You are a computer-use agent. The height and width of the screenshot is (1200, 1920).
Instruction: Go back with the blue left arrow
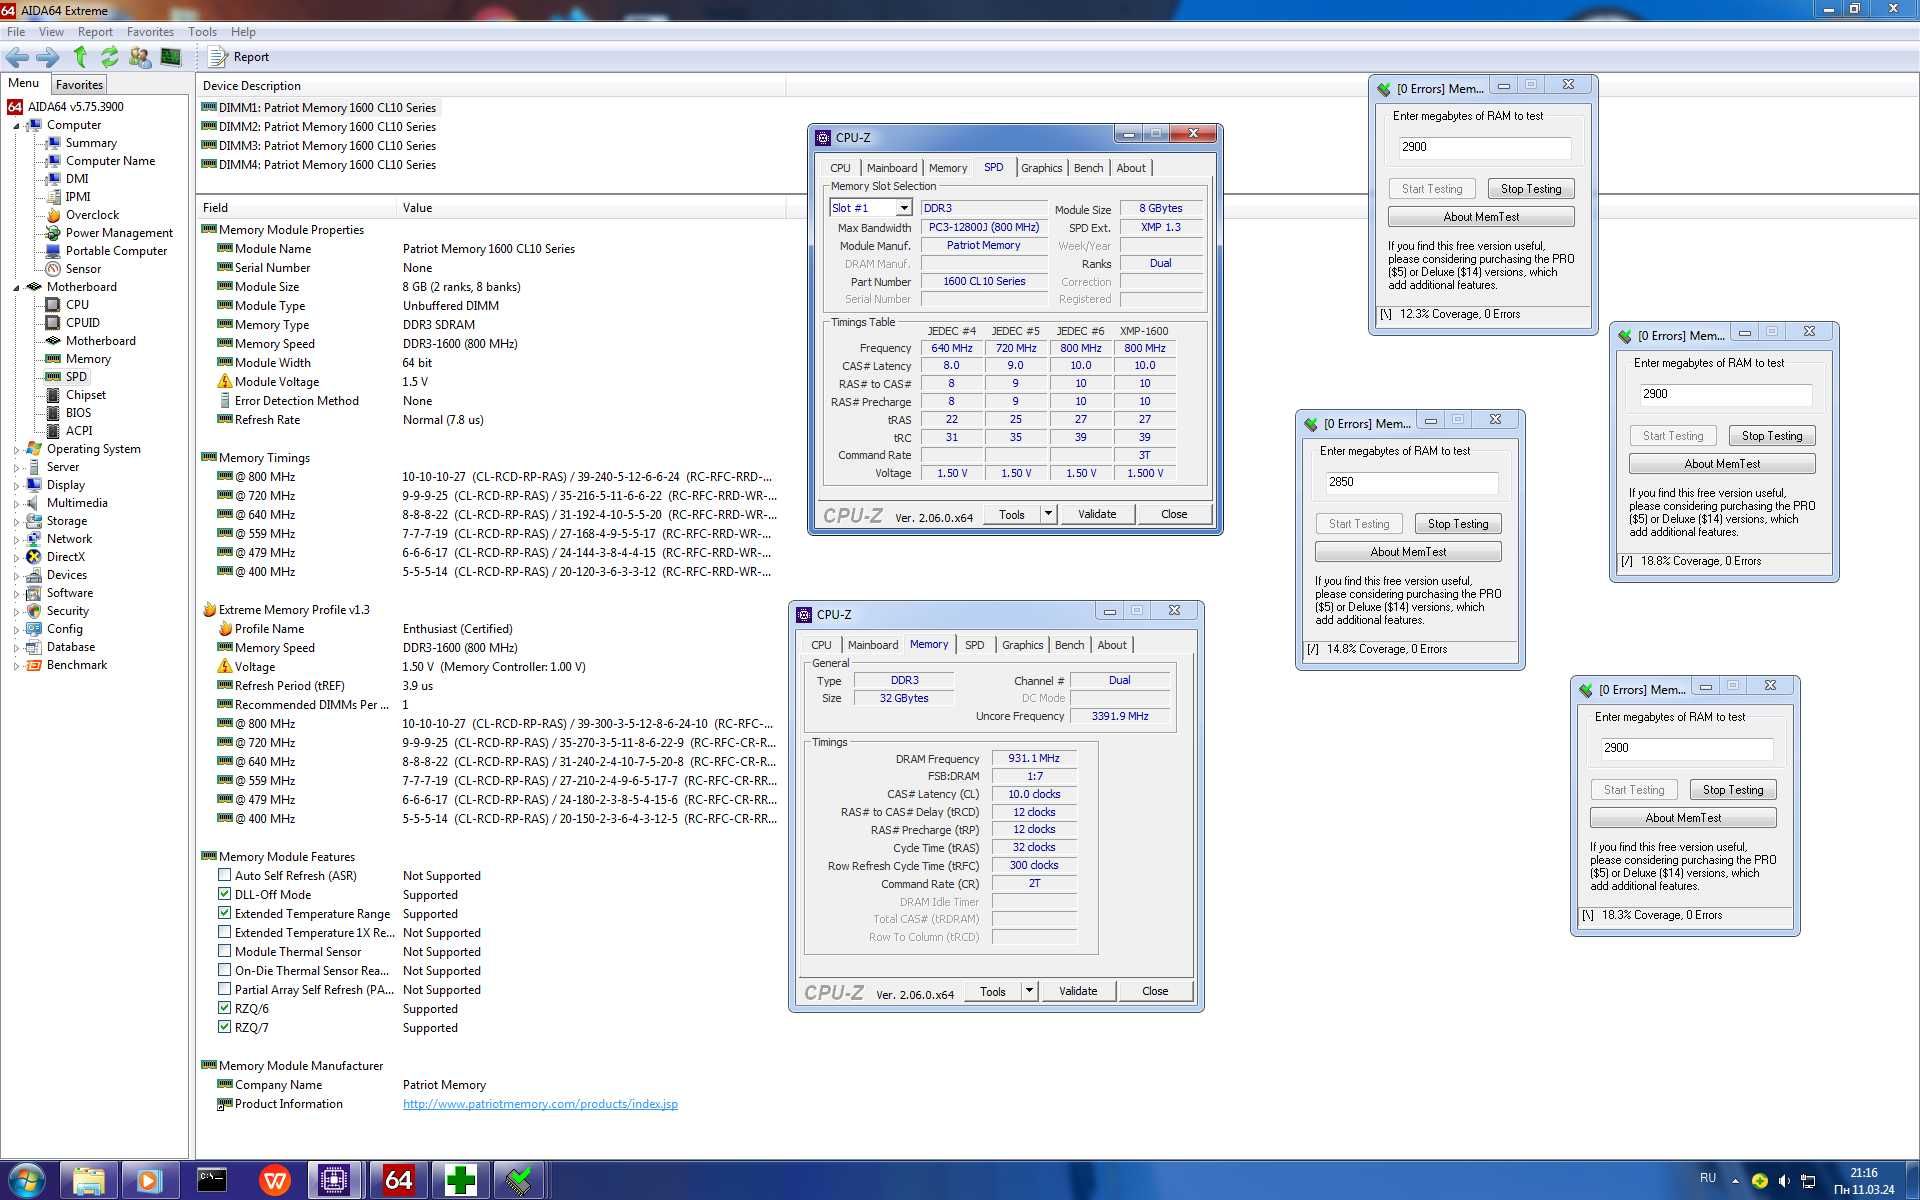pos(17,57)
